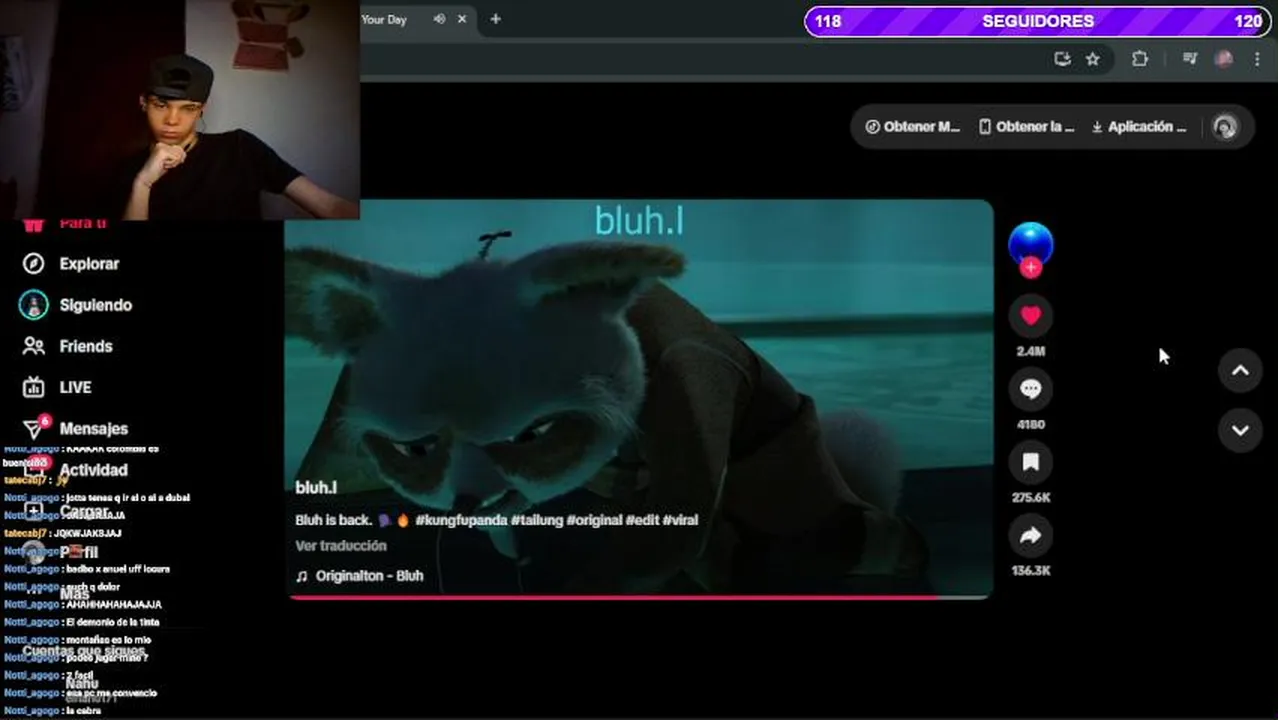1278x720 pixels.
Task: Click the #kungfupanda hashtag
Action: point(461,520)
